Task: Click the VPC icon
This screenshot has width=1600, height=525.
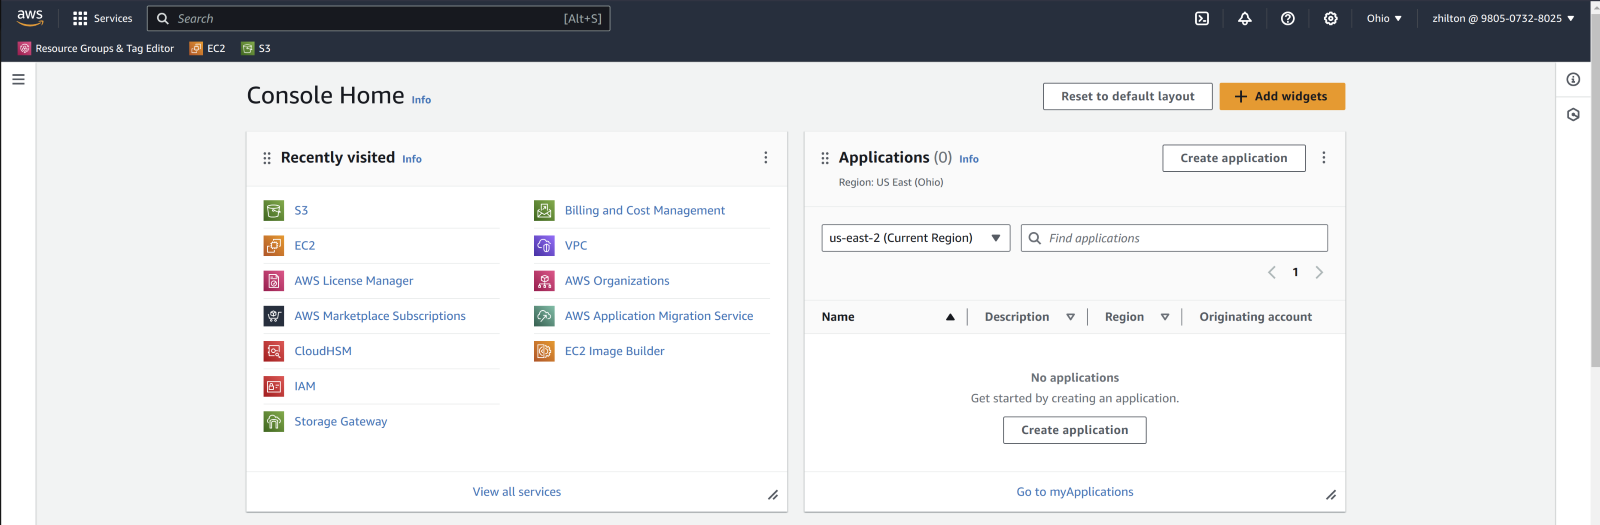Action: [x=544, y=245]
